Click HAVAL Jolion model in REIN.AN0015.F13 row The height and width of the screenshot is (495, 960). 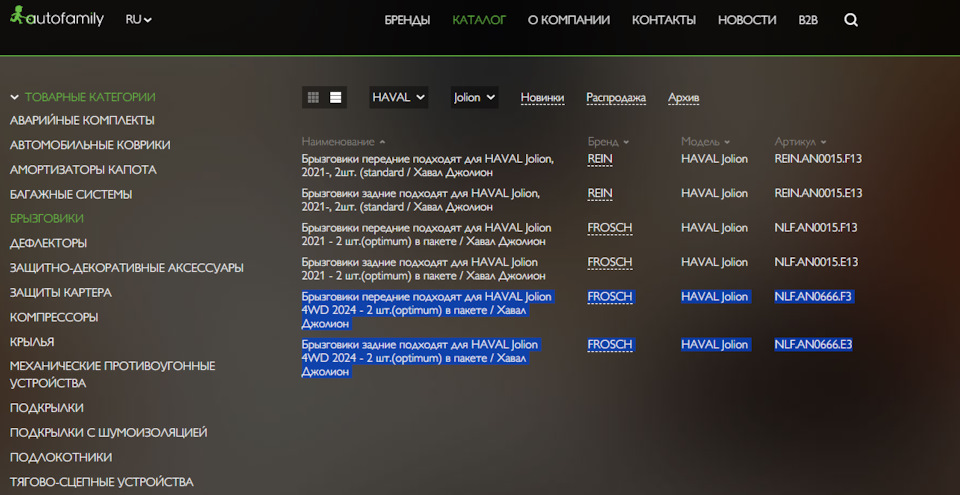[x=714, y=159]
